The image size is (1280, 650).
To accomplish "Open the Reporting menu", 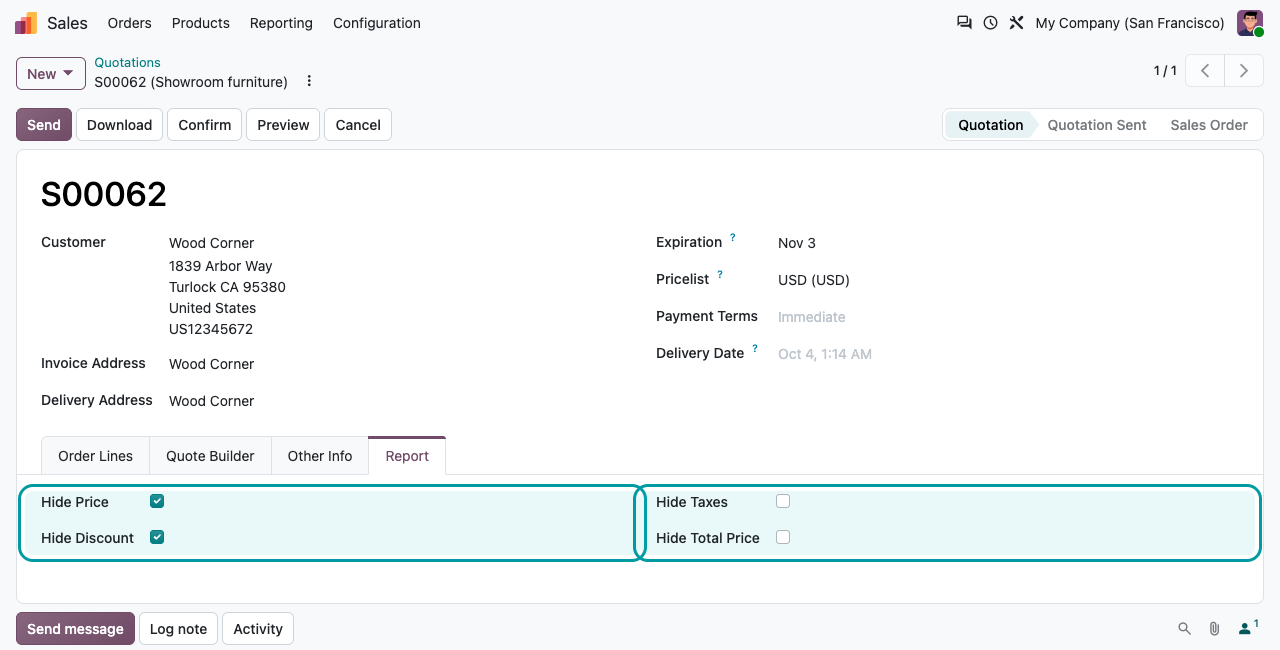I will click(x=281, y=23).
